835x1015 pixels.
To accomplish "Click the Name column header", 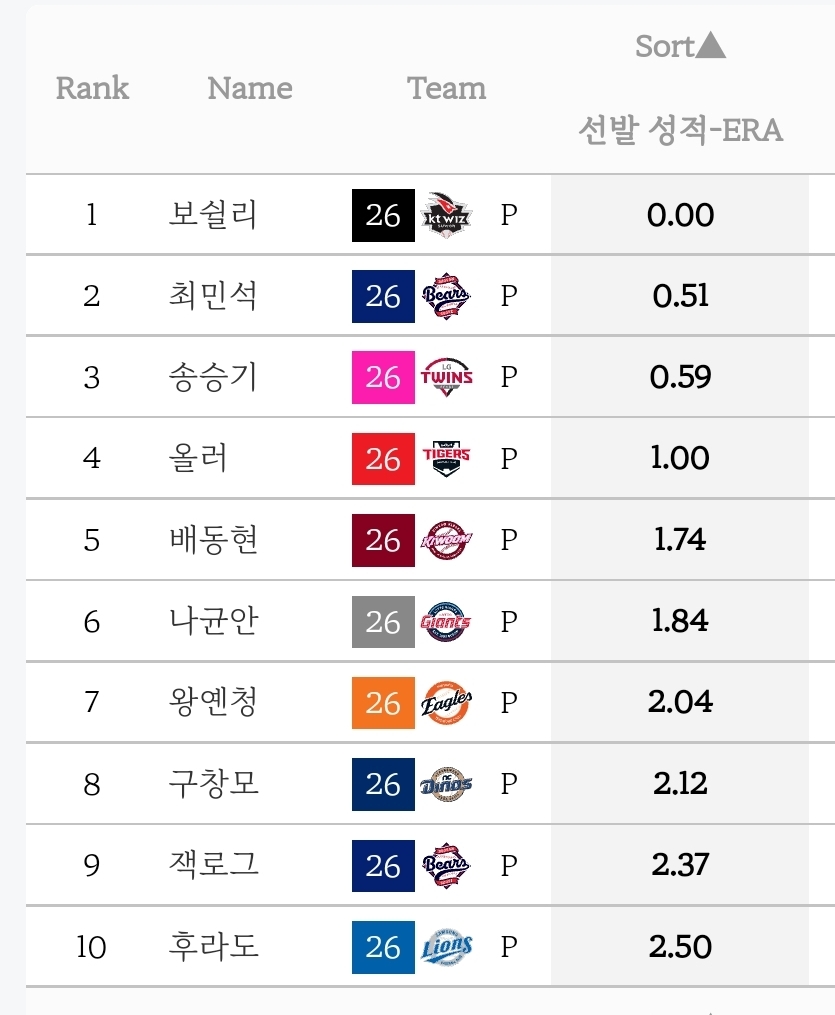I will [250, 89].
